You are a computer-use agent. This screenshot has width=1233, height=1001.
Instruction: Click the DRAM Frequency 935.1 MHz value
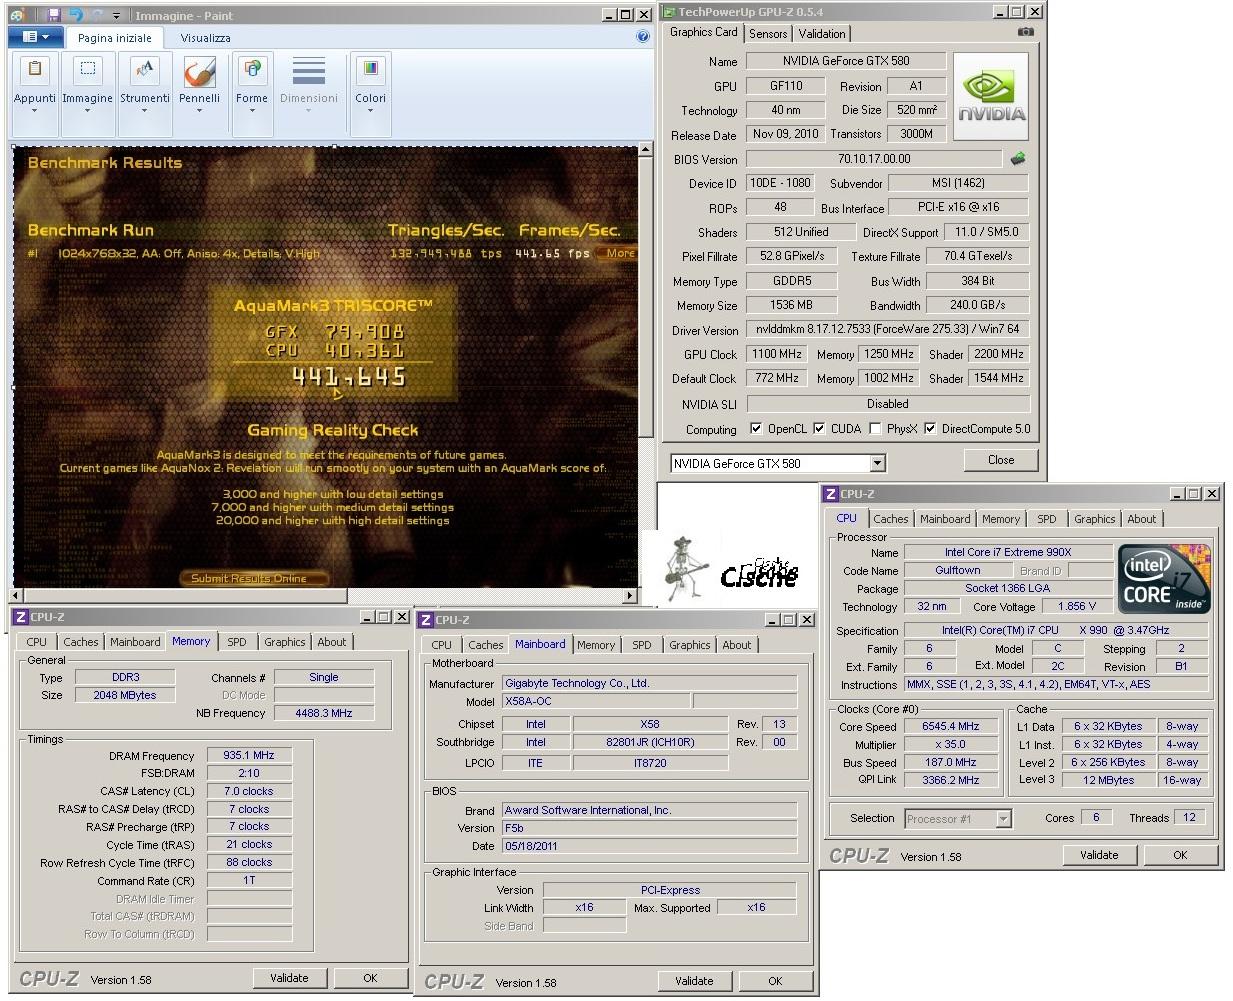pyautogui.click(x=249, y=756)
